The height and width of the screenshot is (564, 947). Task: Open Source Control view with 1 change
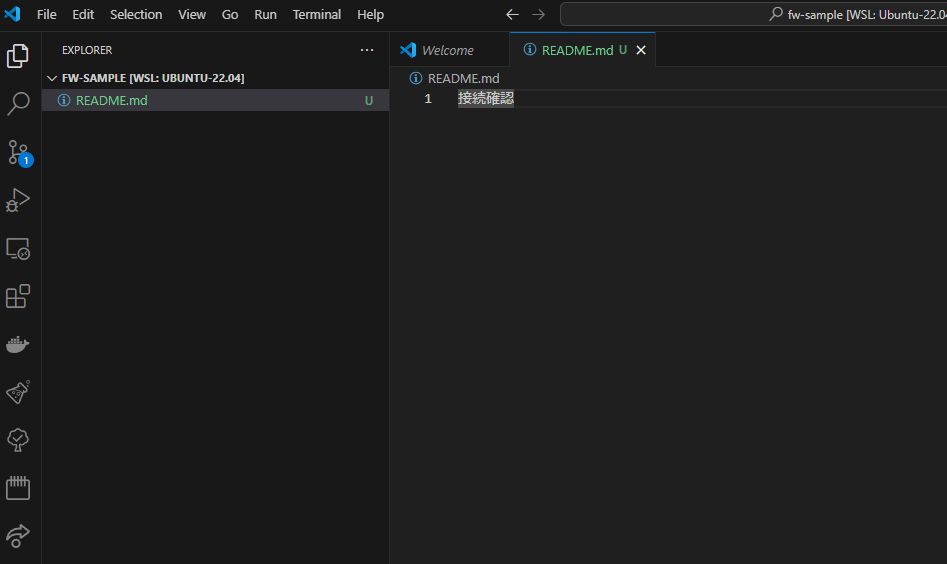(19, 153)
